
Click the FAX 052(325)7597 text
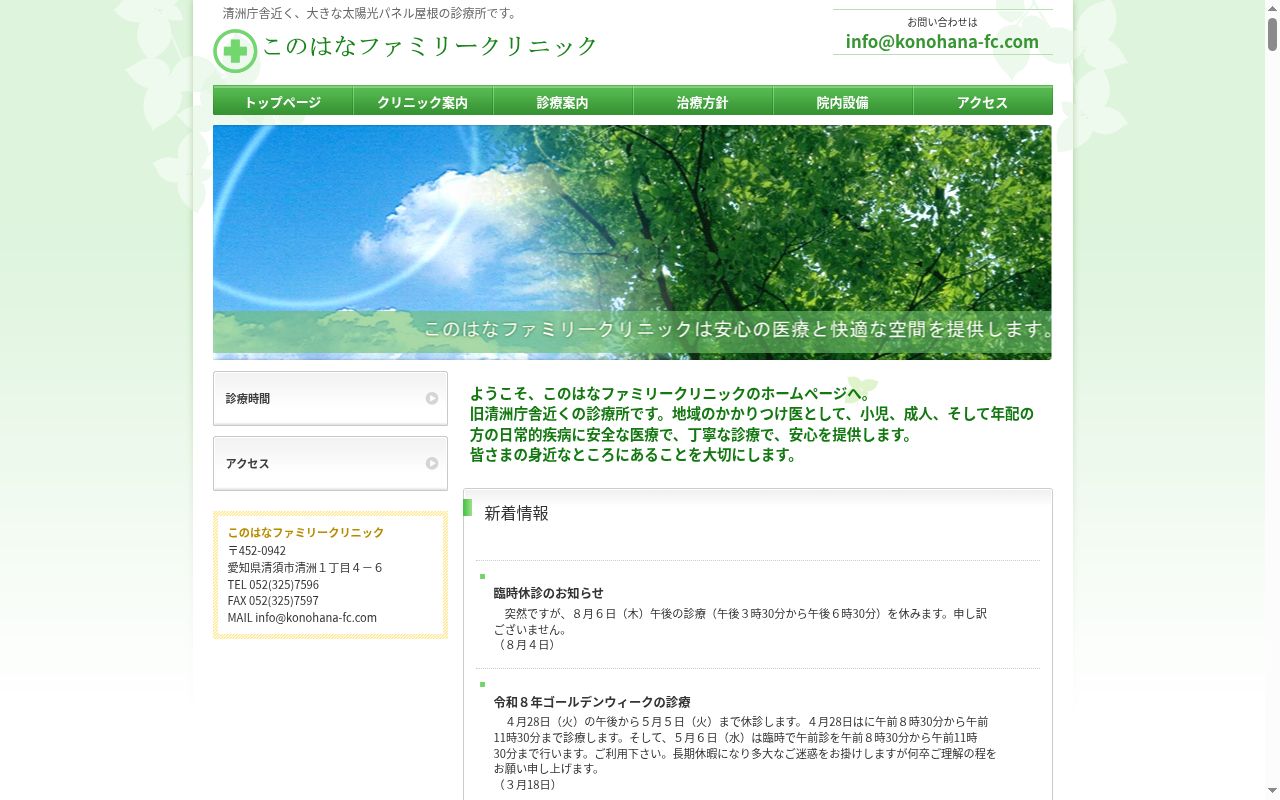click(273, 600)
